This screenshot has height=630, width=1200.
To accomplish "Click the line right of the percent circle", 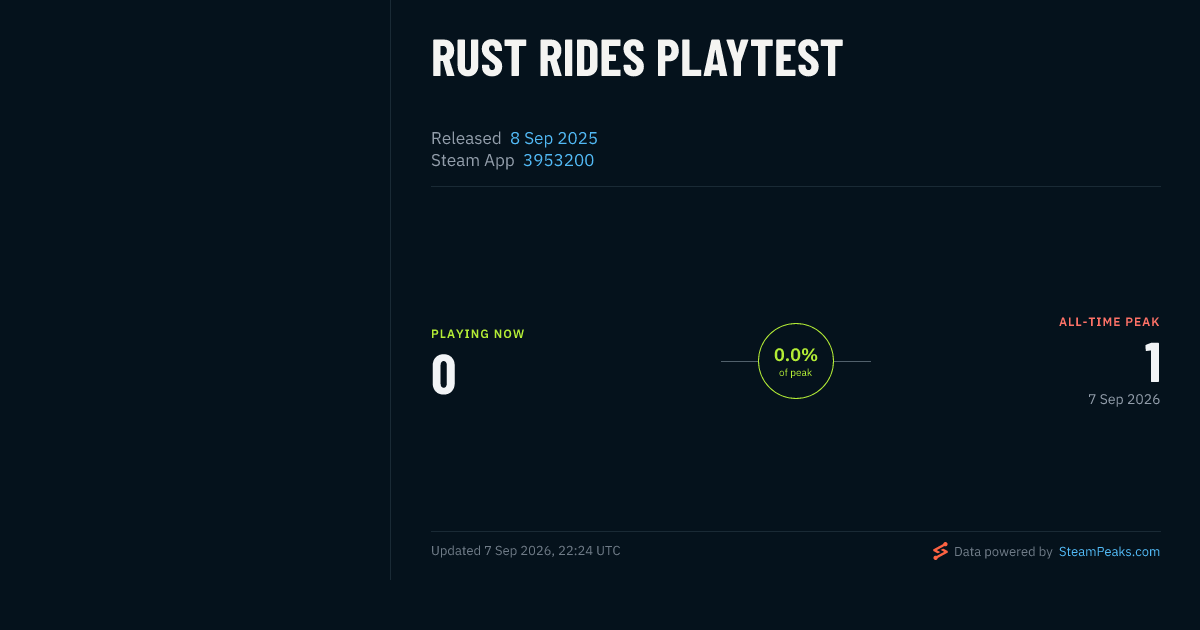I will (852, 361).
